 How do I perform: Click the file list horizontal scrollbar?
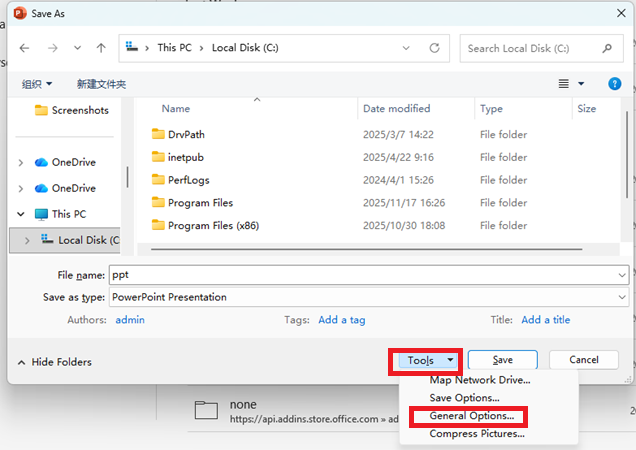[x=366, y=249]
